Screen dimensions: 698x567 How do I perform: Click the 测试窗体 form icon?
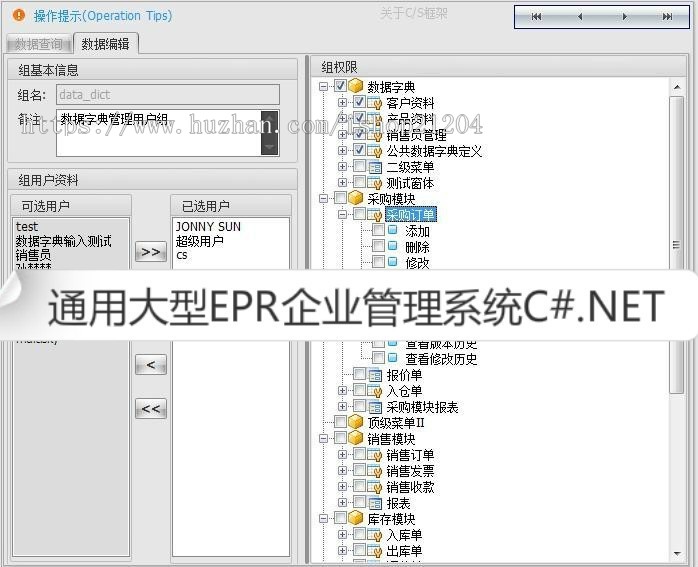click(374, 183)
